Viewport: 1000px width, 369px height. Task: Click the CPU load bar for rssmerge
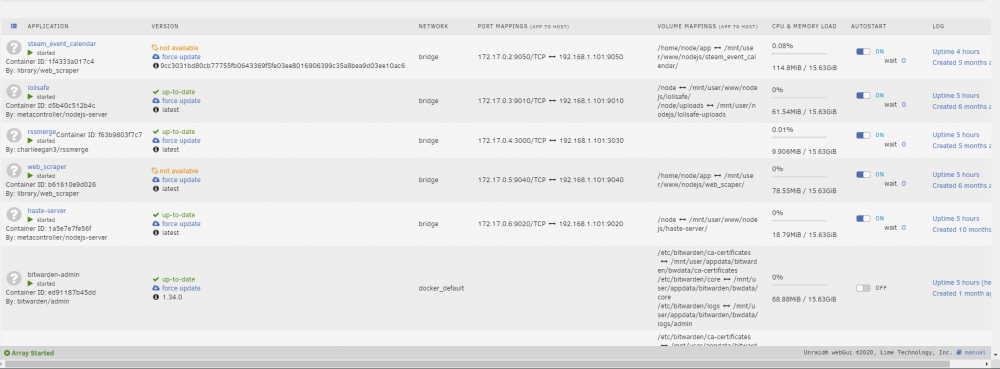click(x=799, y=138)
